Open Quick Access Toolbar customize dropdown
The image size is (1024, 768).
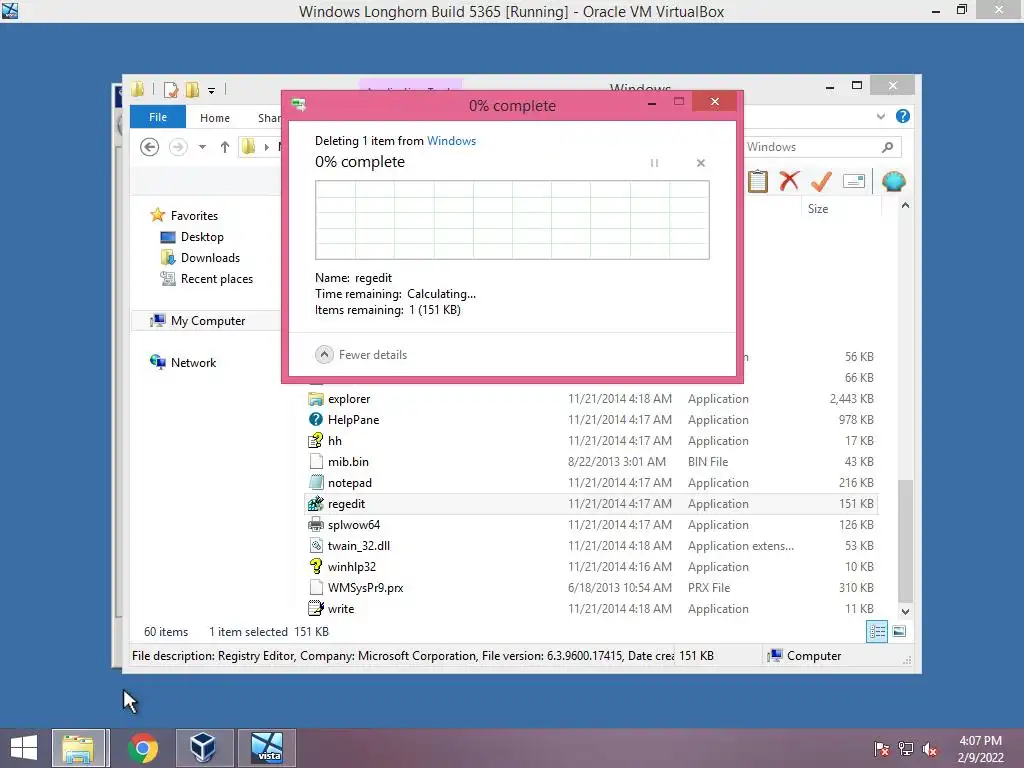click(212, 91)
